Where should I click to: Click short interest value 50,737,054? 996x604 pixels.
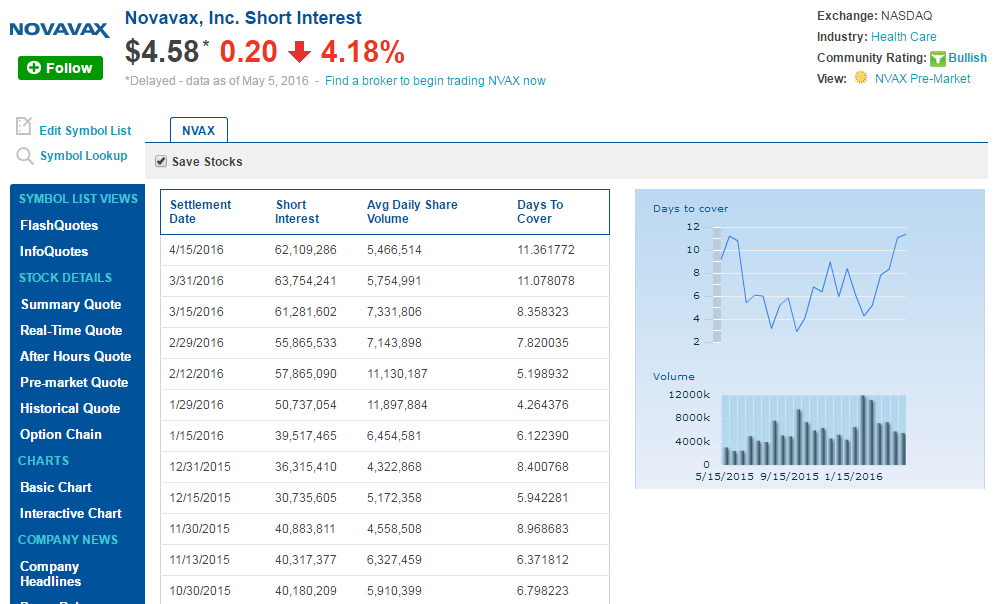click(x=306, y=405)
